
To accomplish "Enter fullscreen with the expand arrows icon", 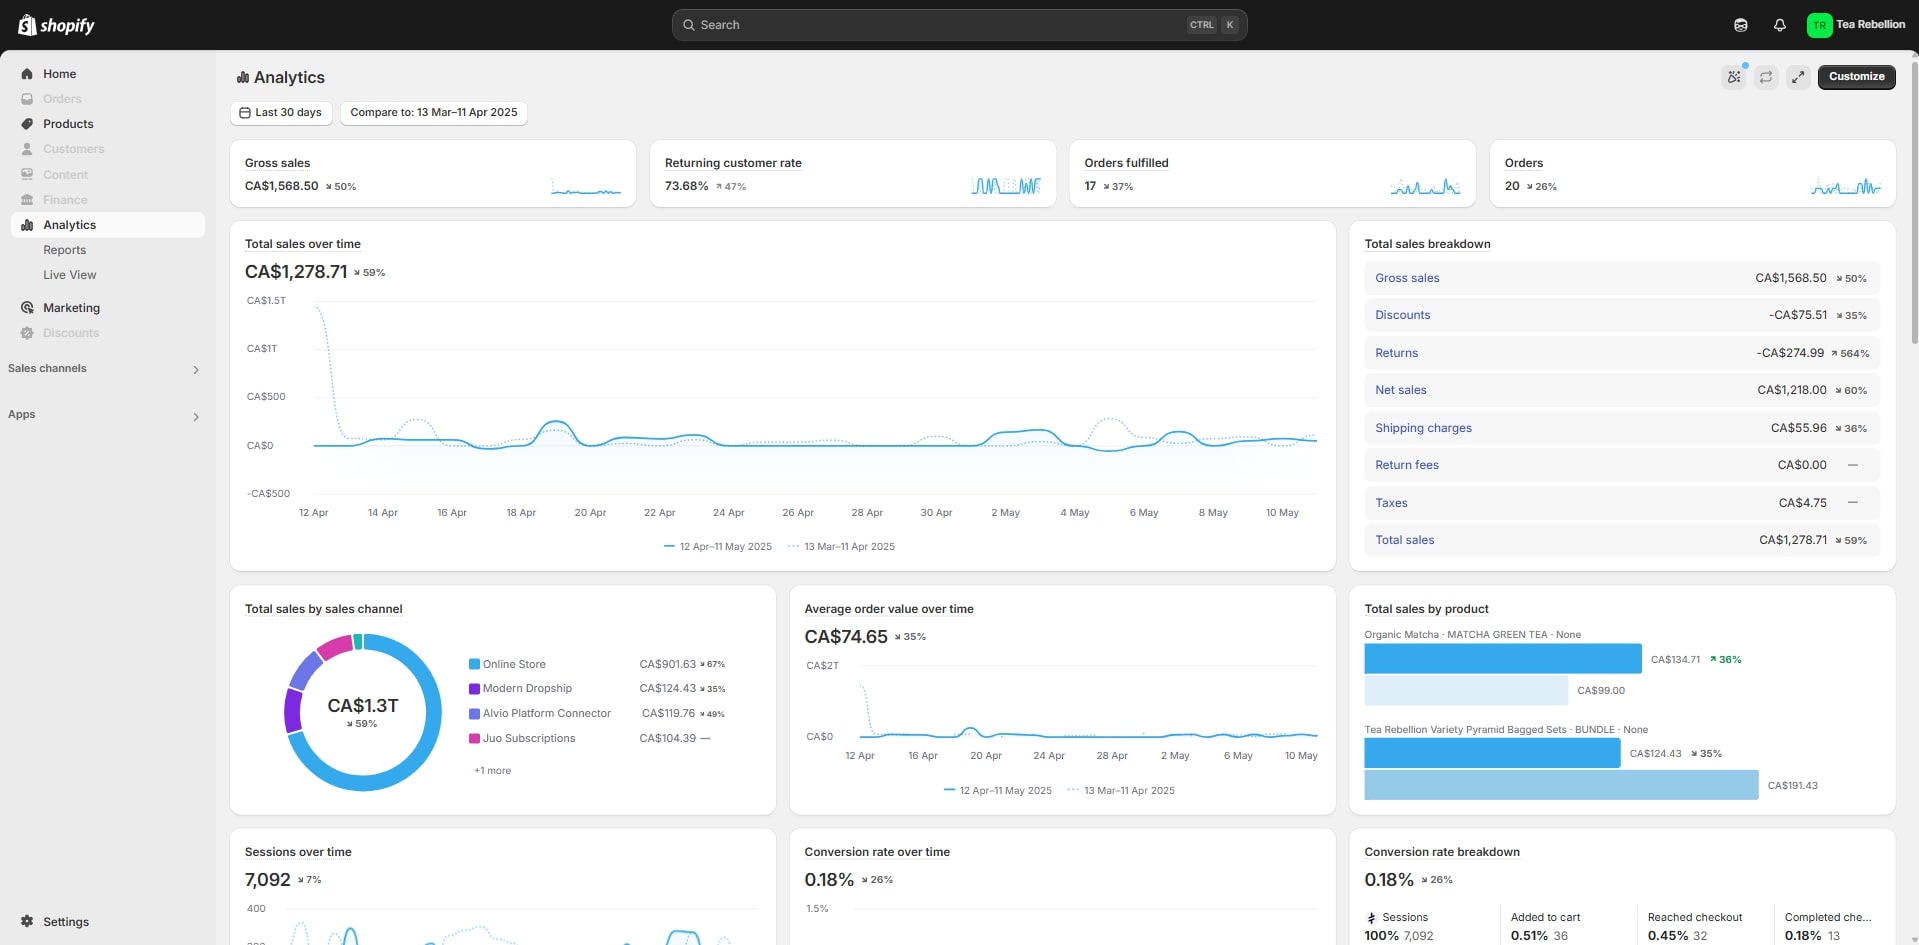I will (x=1798, y=77).
